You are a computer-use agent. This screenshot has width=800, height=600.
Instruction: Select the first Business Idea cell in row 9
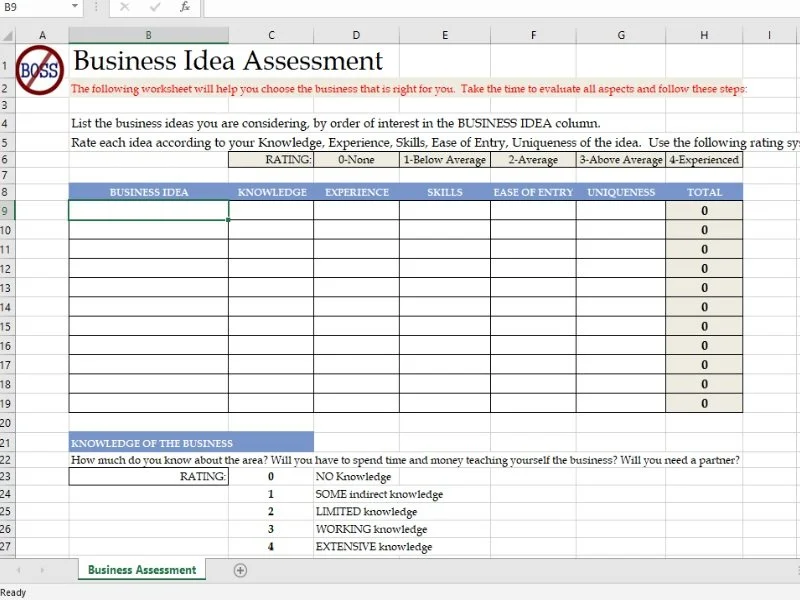tap(148, 211)
